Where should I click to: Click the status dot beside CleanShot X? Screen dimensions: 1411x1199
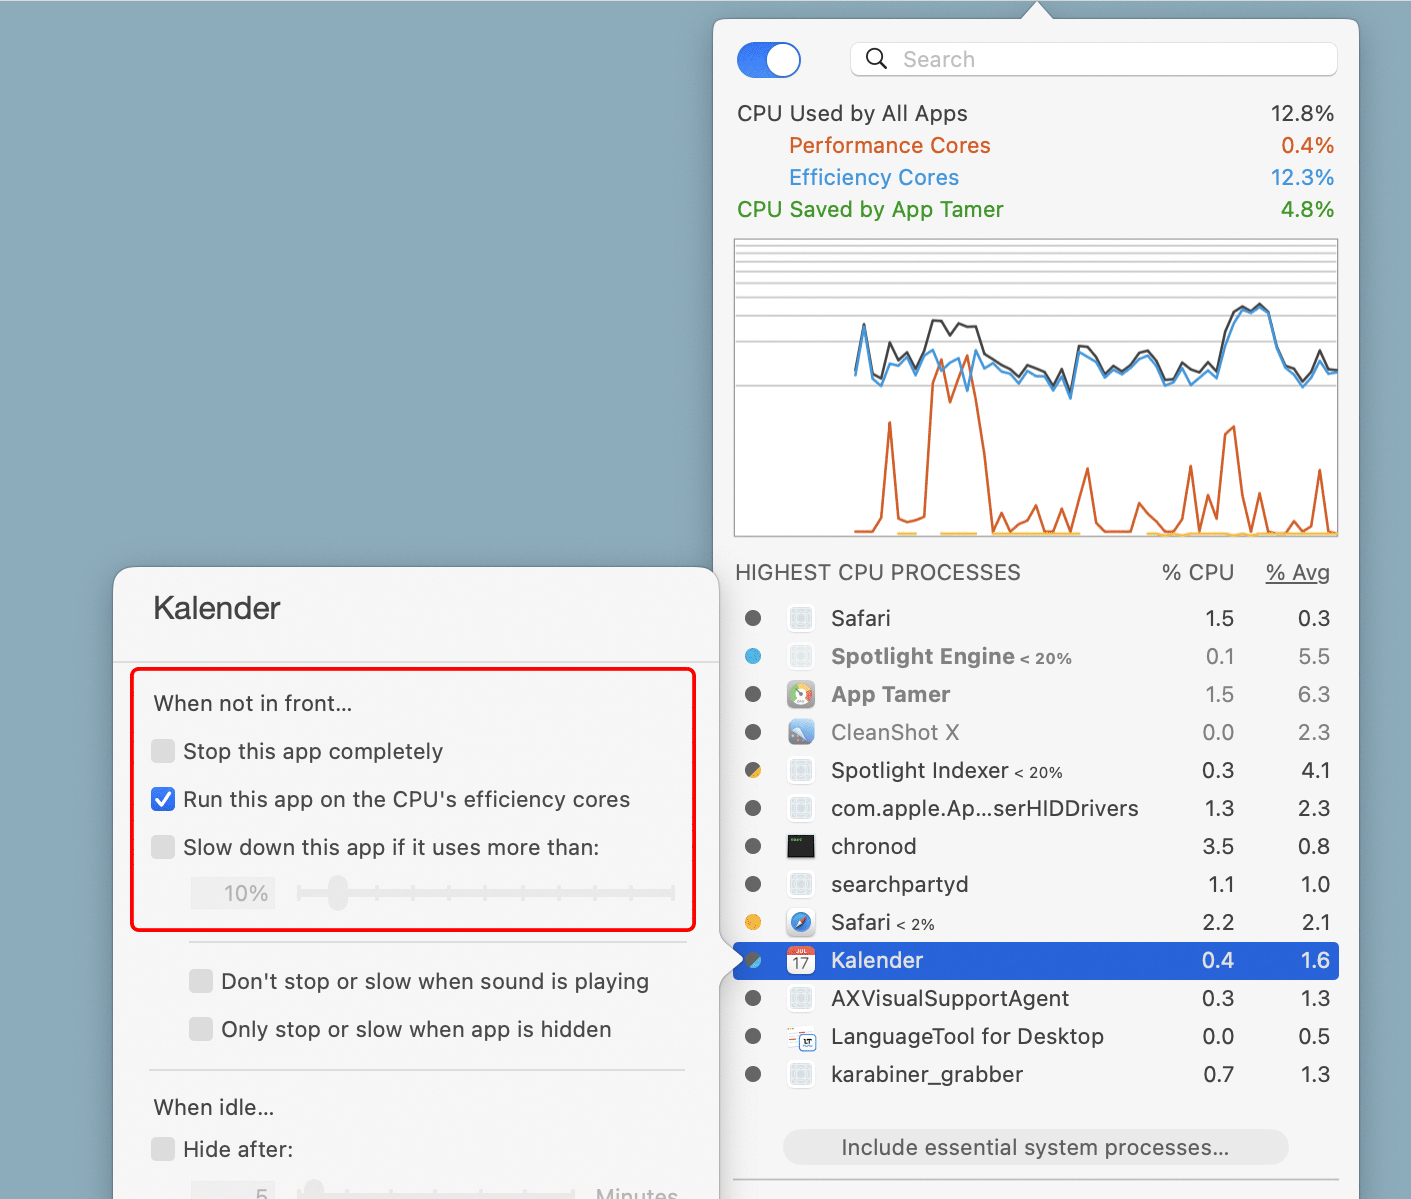(753, 732)
